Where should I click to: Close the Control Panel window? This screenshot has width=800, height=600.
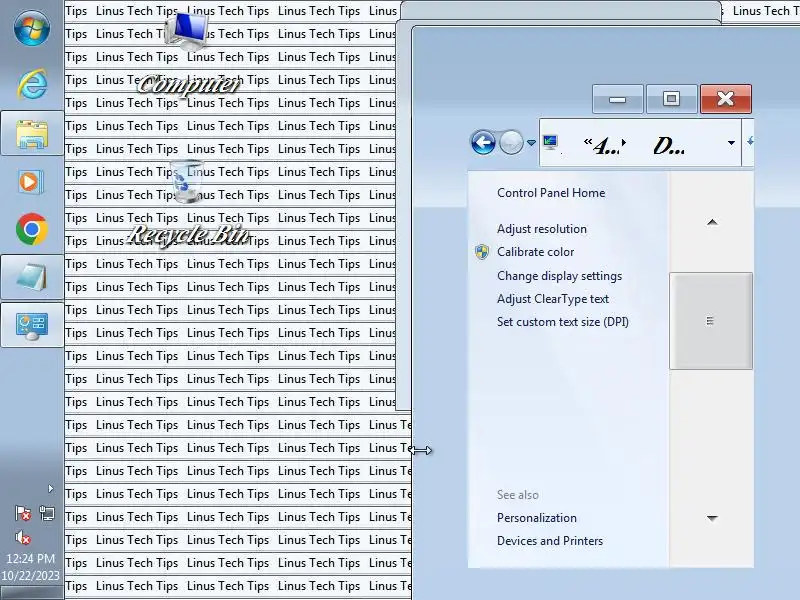(726, 99)
